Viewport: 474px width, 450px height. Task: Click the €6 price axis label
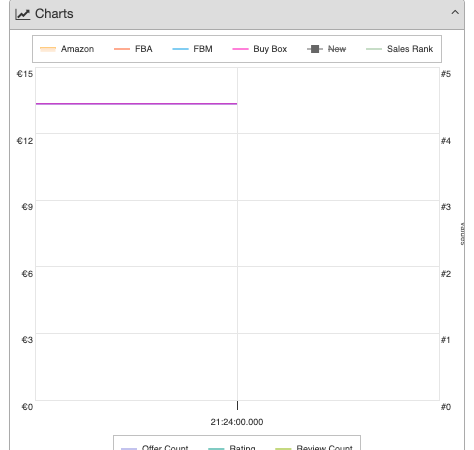[x=27, y=274]
